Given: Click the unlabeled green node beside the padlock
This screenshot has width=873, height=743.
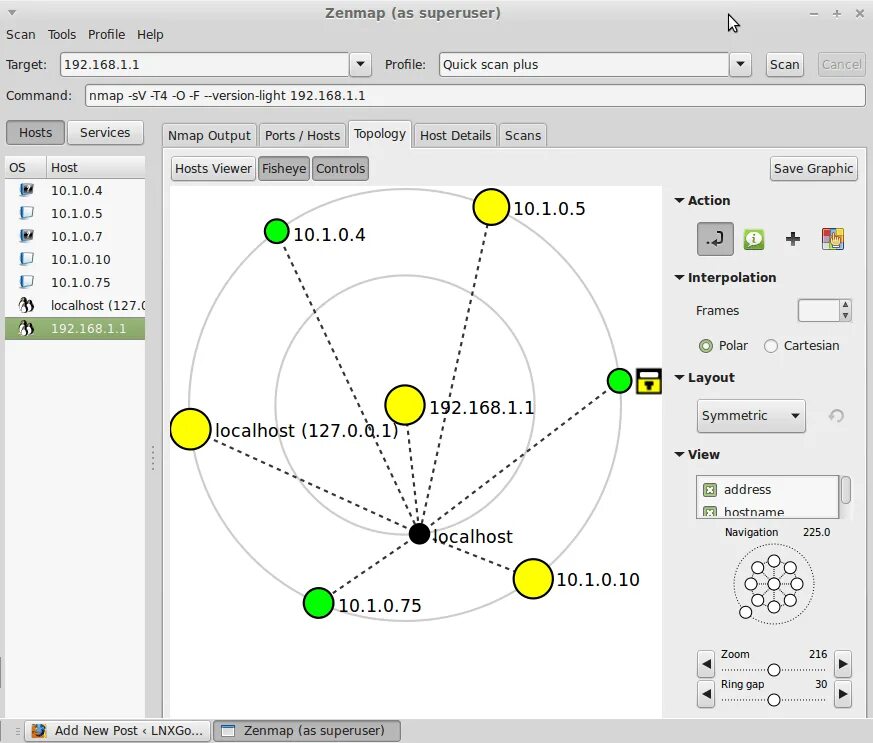Looking at the screenshot, I should [619, 381].
